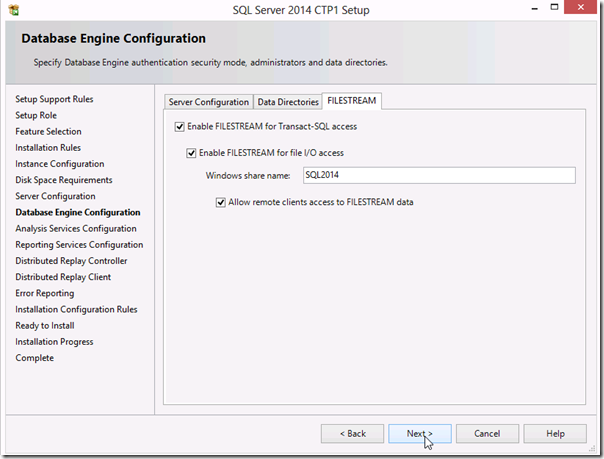
Task: Click Complete step in sidebar
Action: tap(35, 358)
